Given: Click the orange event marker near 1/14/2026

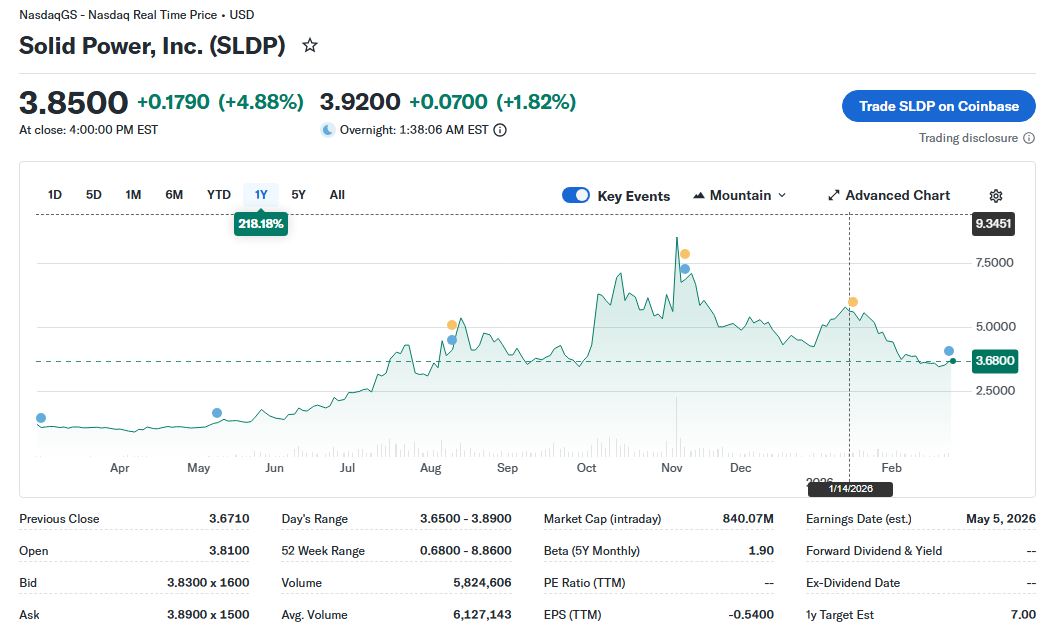Looking at the screenshot, I should (853, 302).
